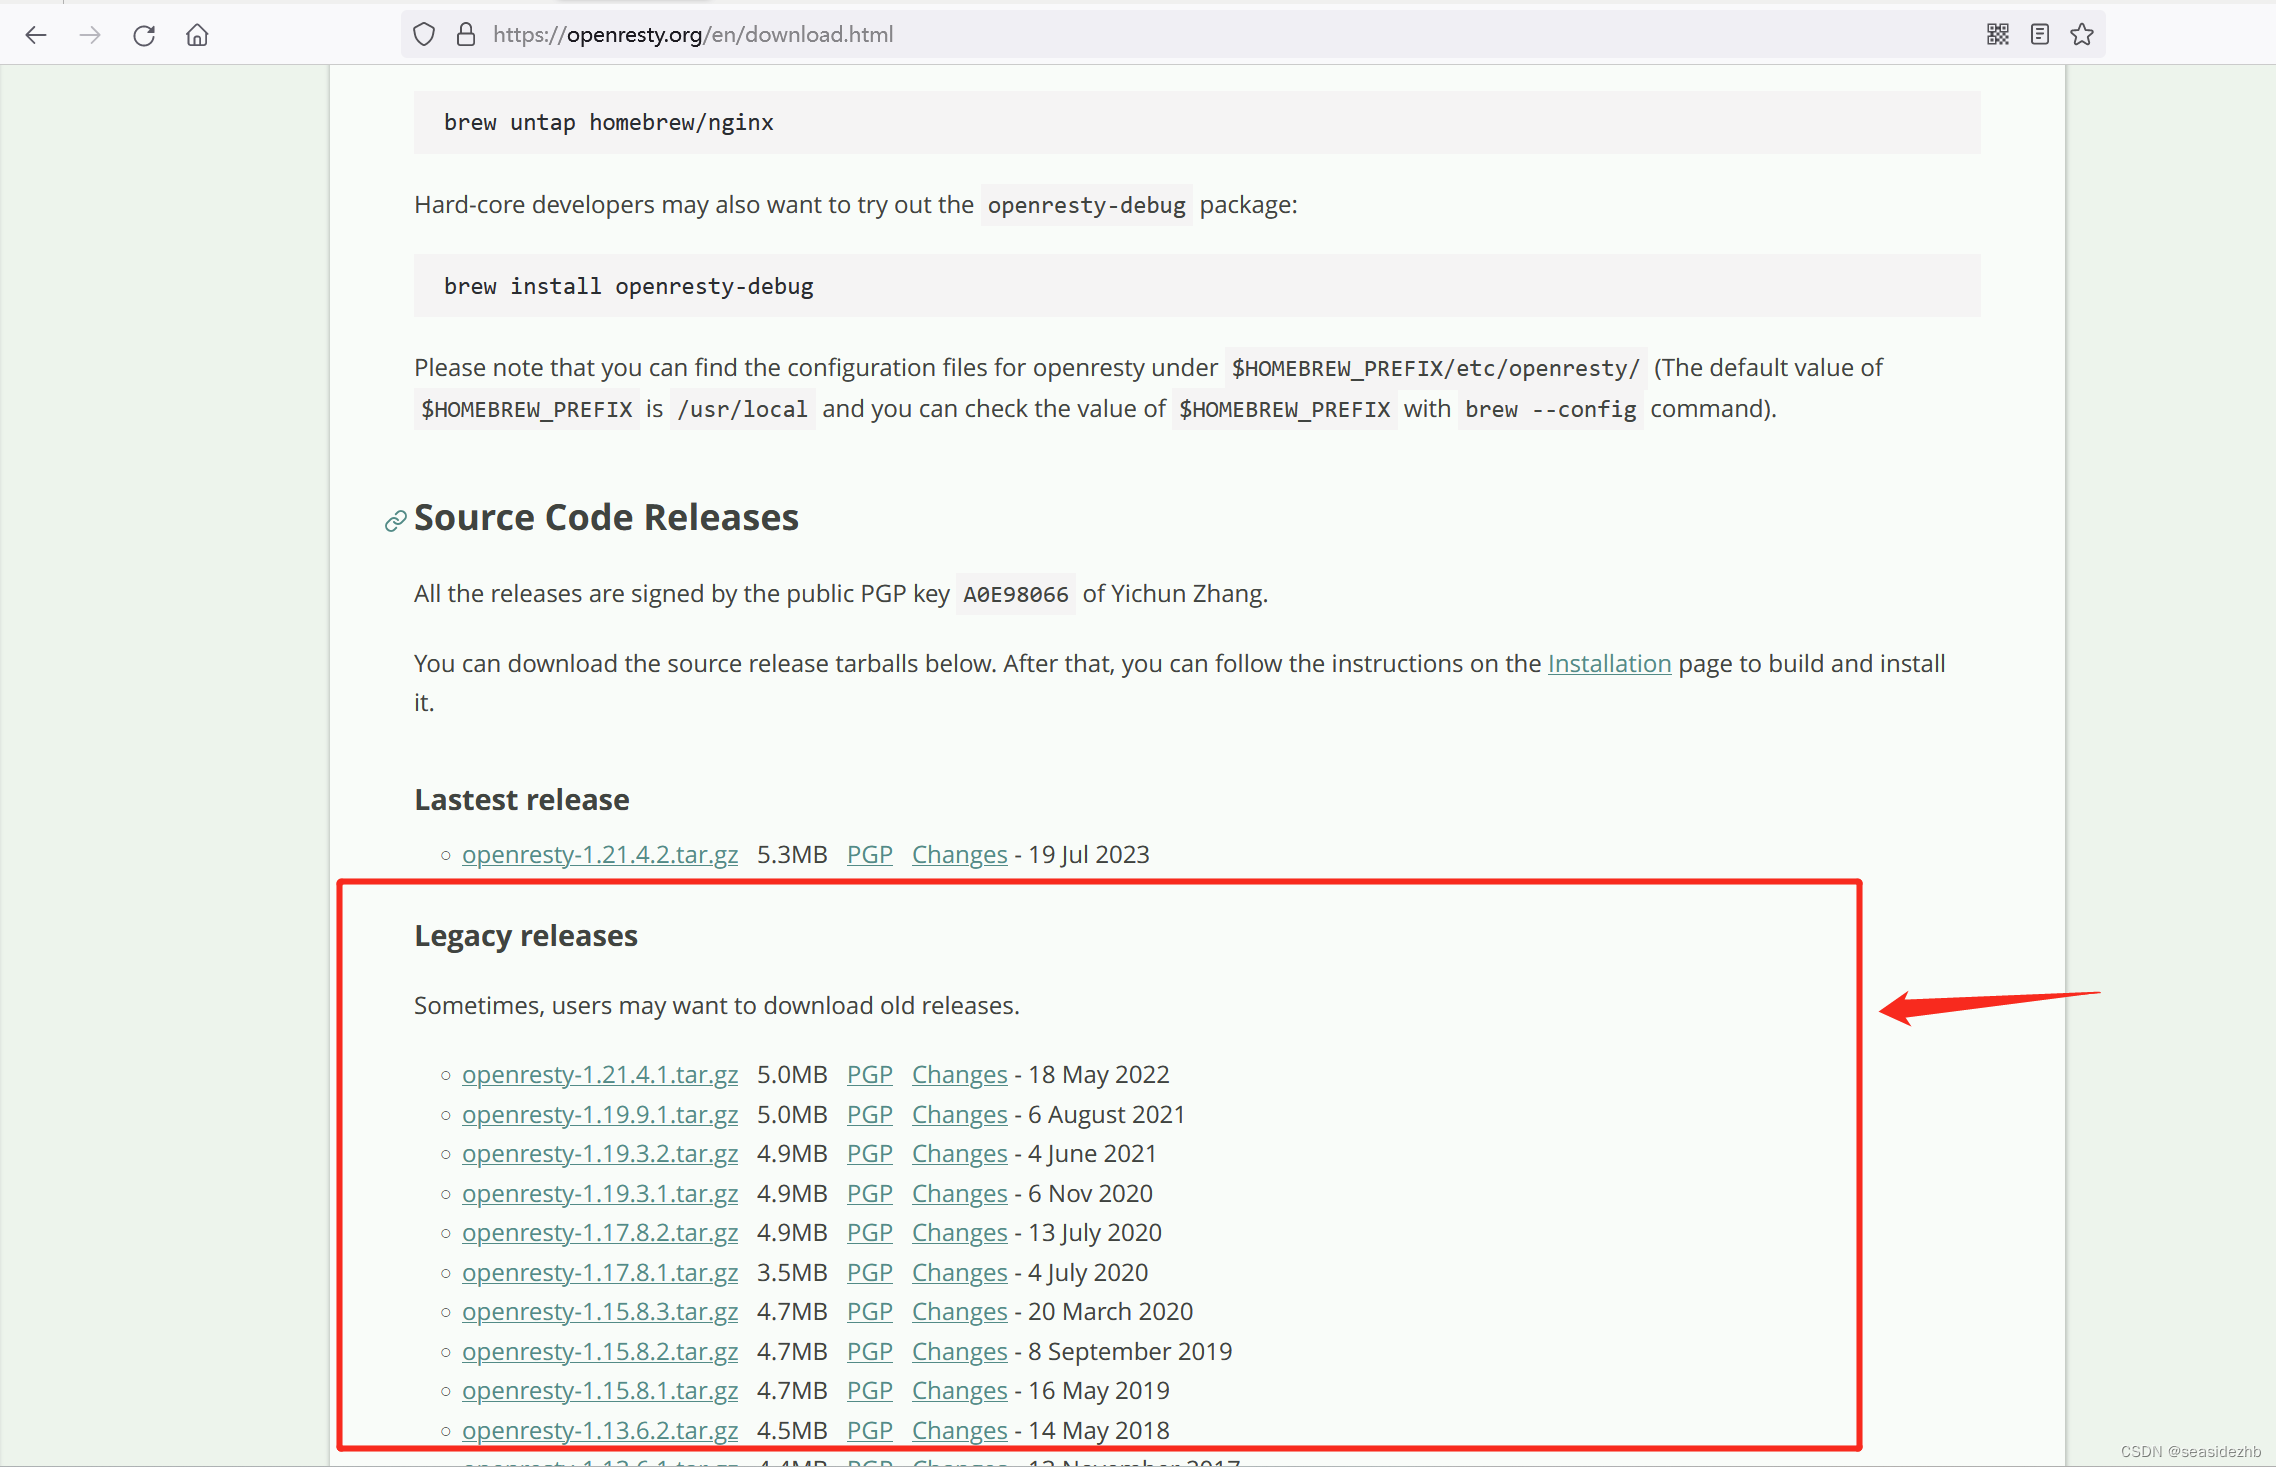Image resolution: width=2276 pixels, height=1467 pixels.
Task: View Changes for the 19 Jul 2023 release
Action: point(960,855)
